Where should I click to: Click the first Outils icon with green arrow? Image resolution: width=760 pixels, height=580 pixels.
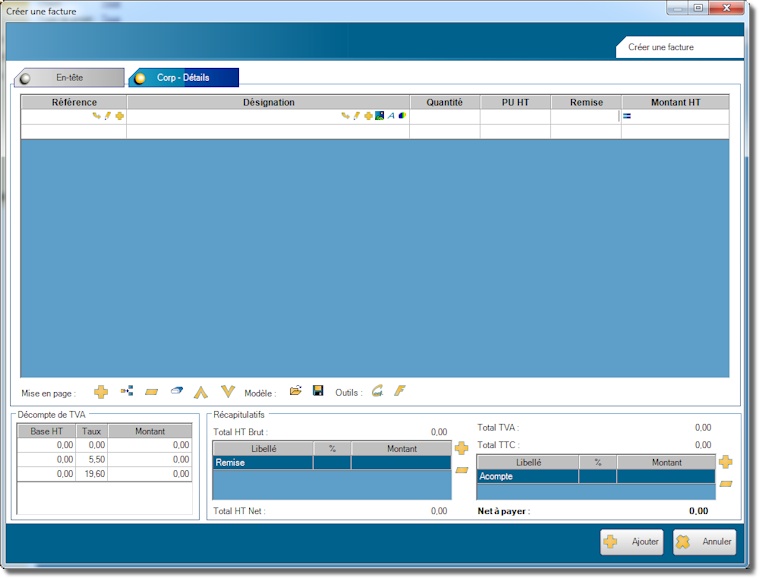tap(377, 392)
